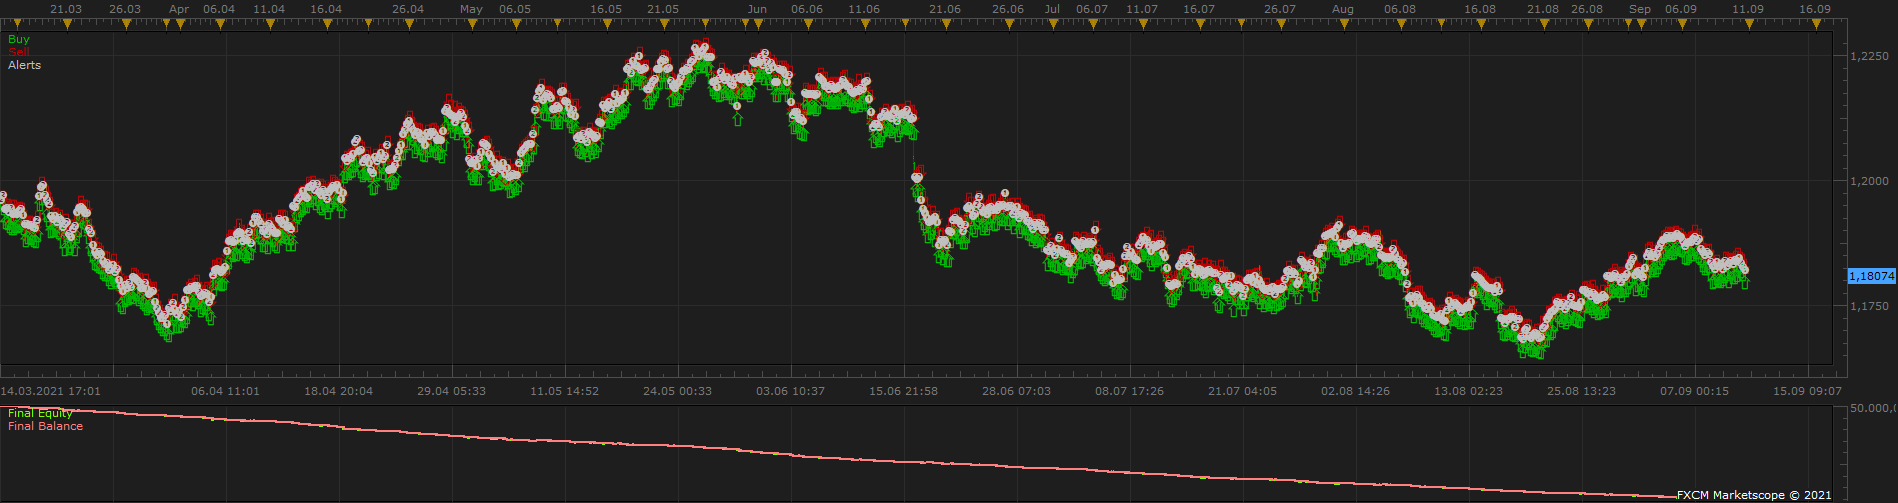1898x503 pixels.
Task: Click the current price tag 1,18074
Action: tap(1872, 276)
